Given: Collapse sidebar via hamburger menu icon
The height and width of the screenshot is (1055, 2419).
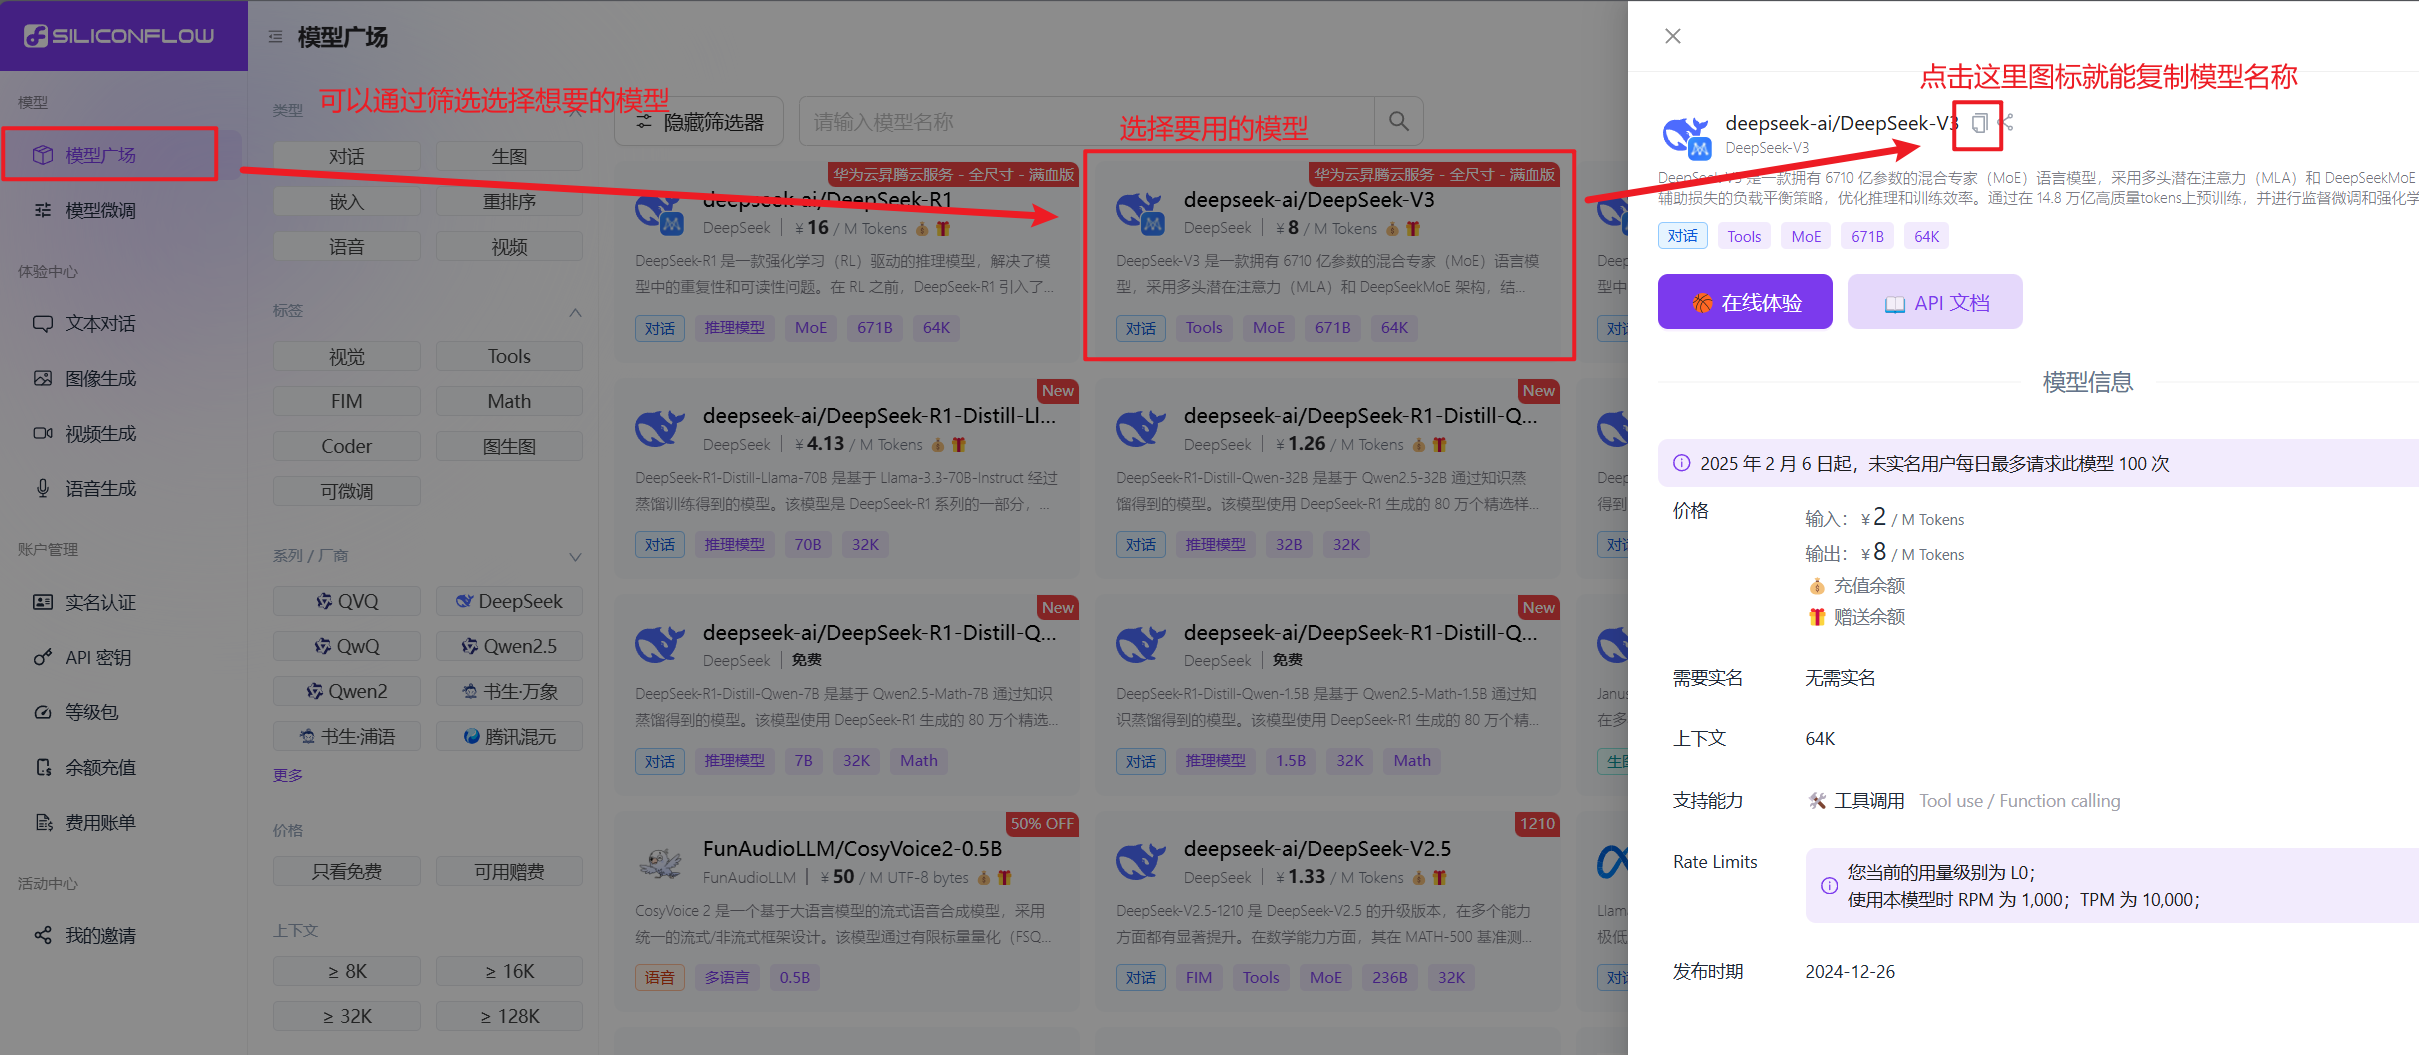Looking at the screenshot, I should (x=275, y=37).
